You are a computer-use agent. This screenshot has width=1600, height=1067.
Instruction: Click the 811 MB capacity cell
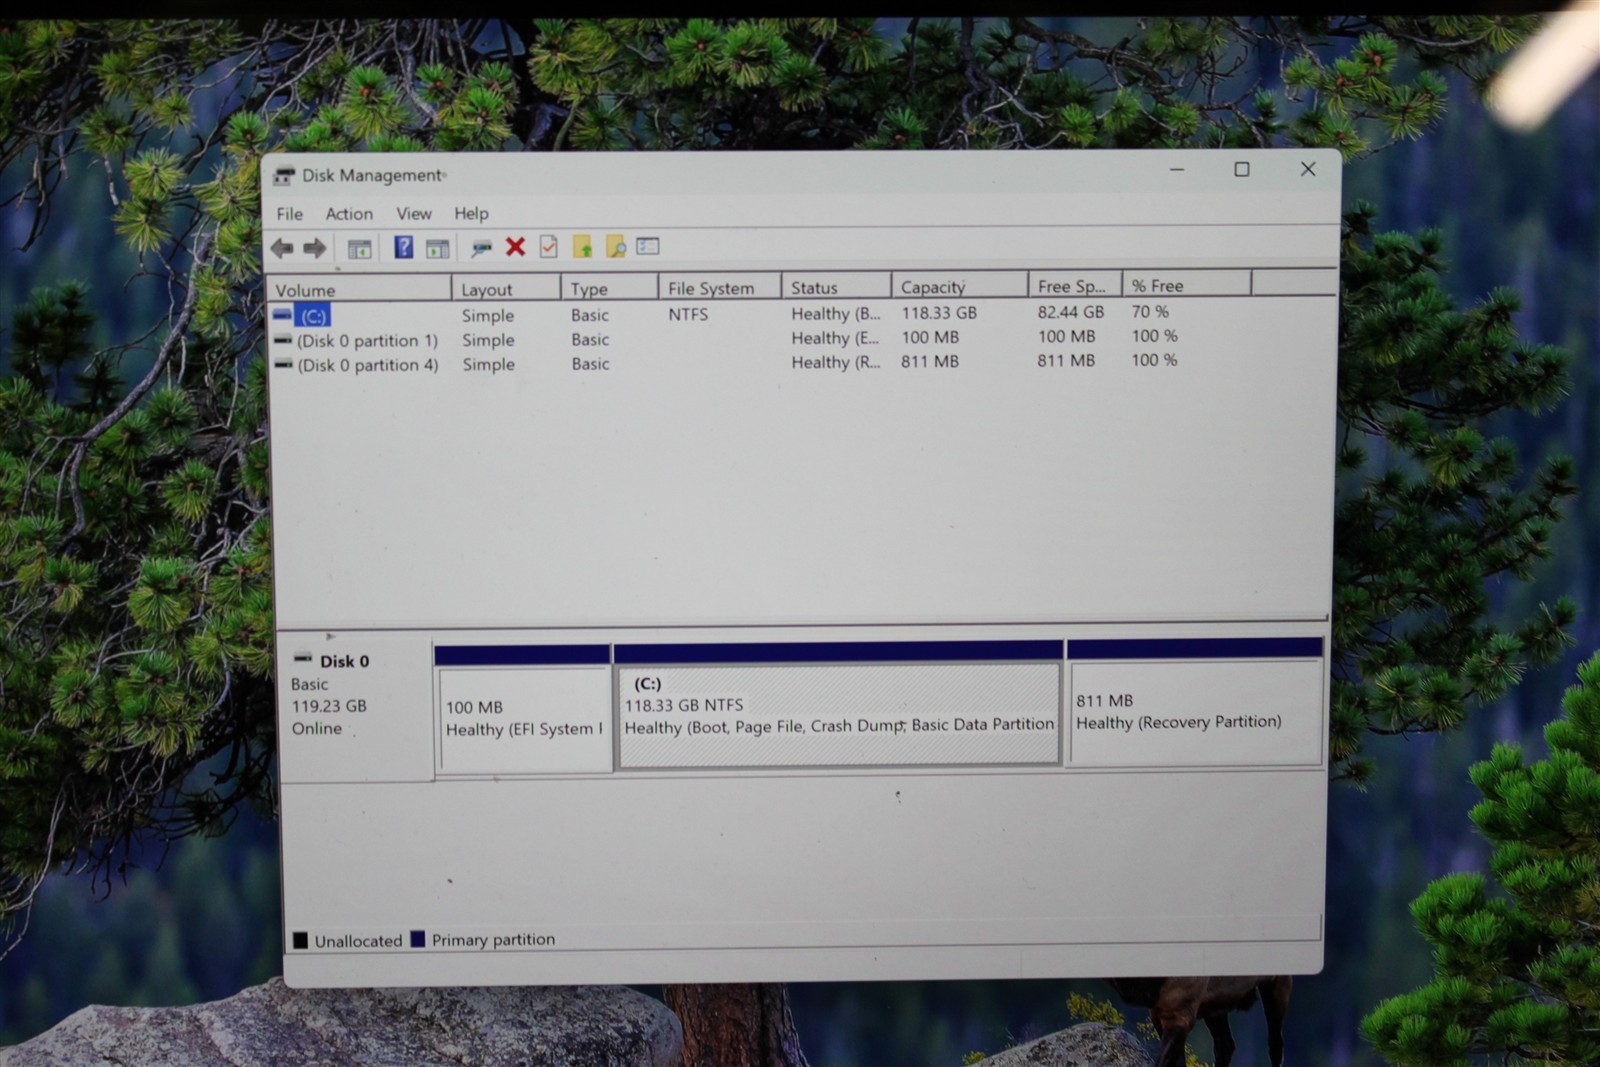[x=929, y=361]
